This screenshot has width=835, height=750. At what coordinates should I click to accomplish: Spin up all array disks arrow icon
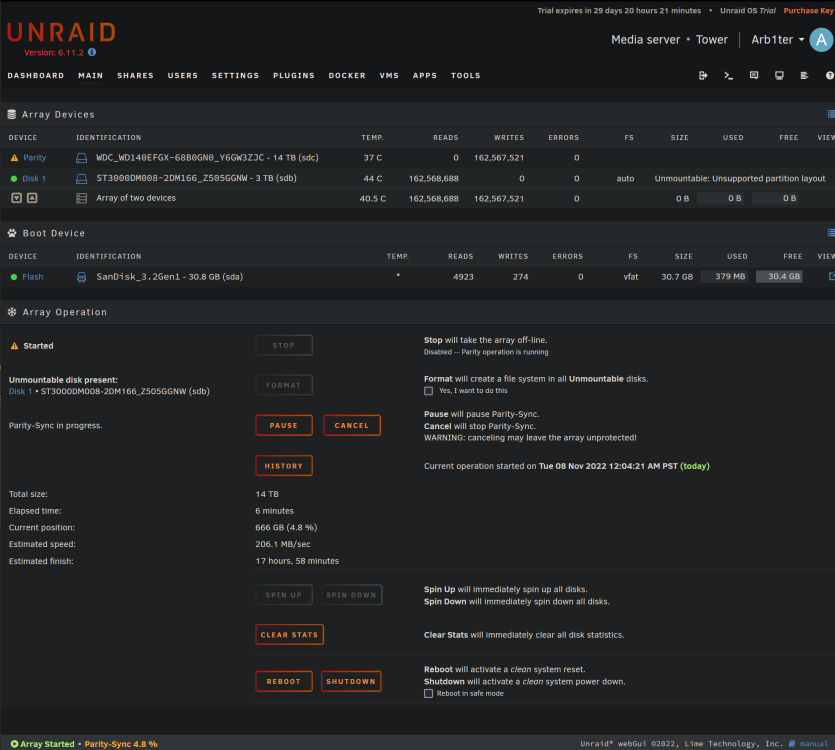[32, 198]
